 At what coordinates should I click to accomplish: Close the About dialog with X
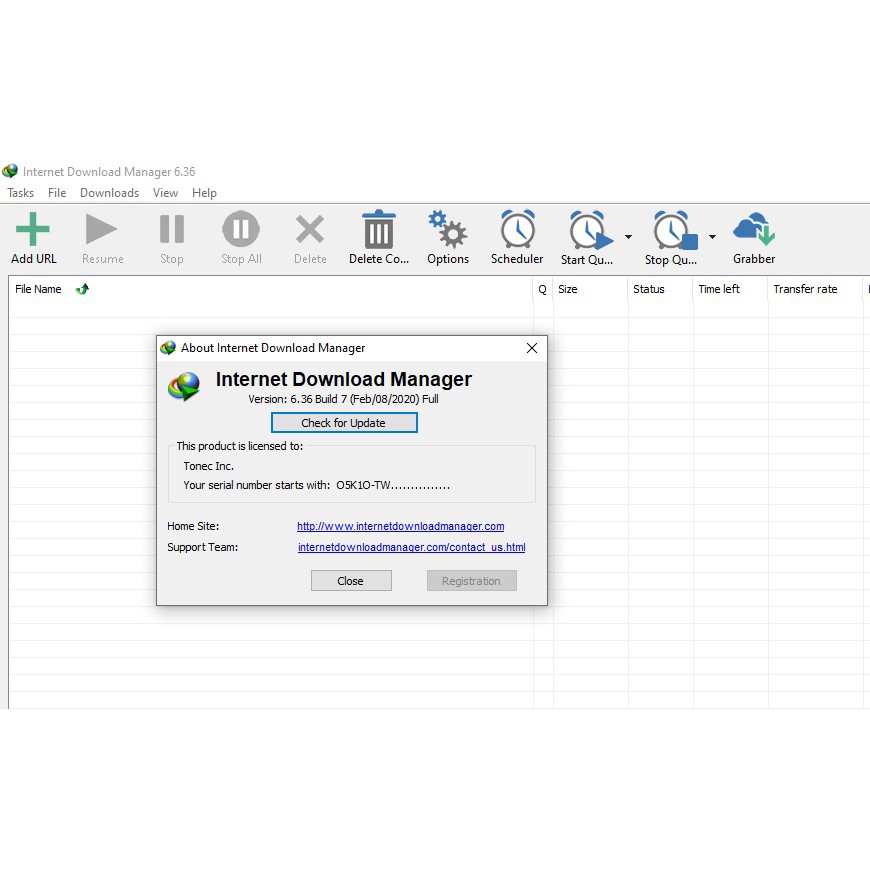pos(532,348)
